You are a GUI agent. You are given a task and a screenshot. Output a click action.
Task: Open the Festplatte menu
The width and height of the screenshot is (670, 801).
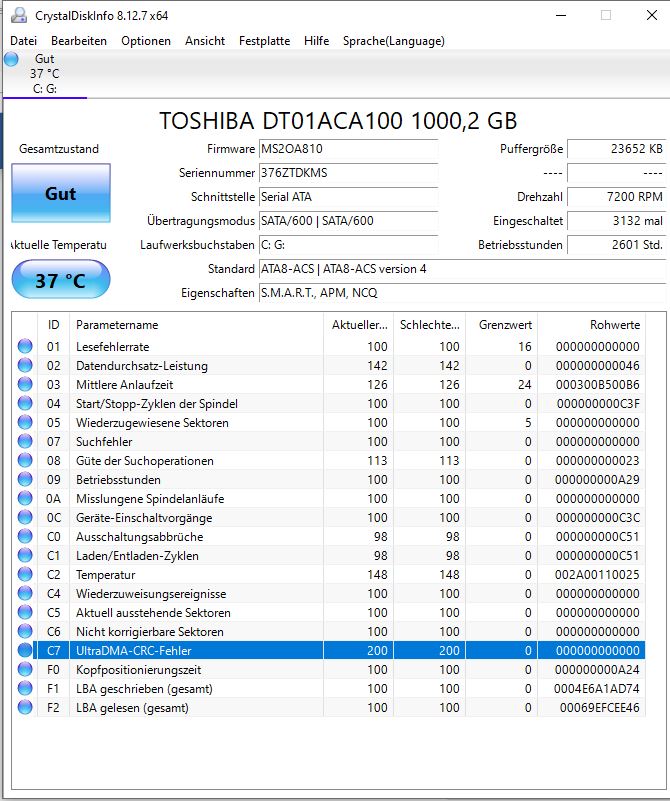(x=265, y=41)
